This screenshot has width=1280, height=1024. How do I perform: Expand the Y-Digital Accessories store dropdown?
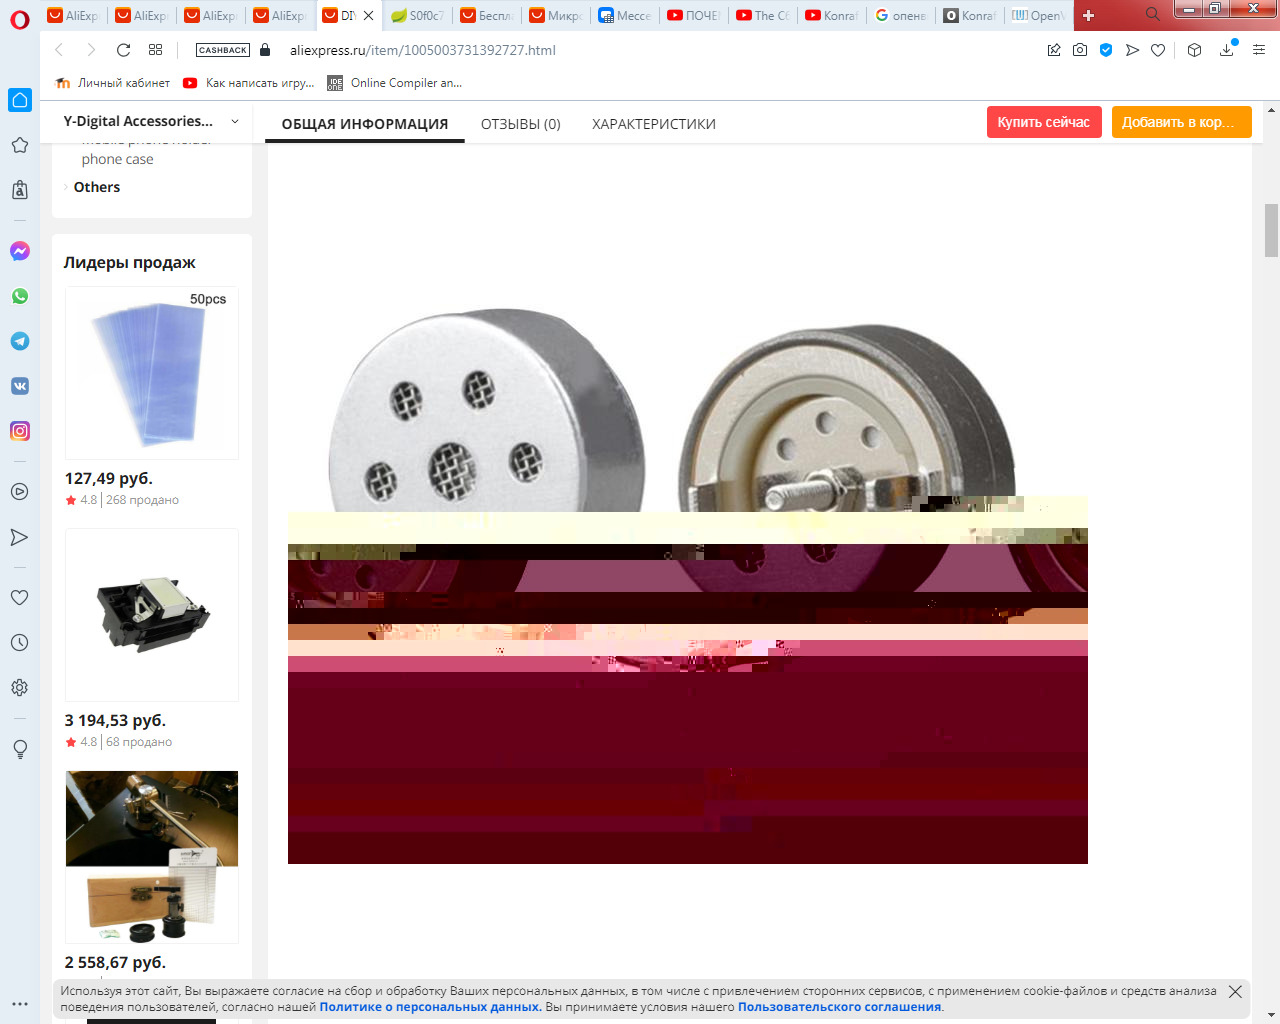pos(235,122)
